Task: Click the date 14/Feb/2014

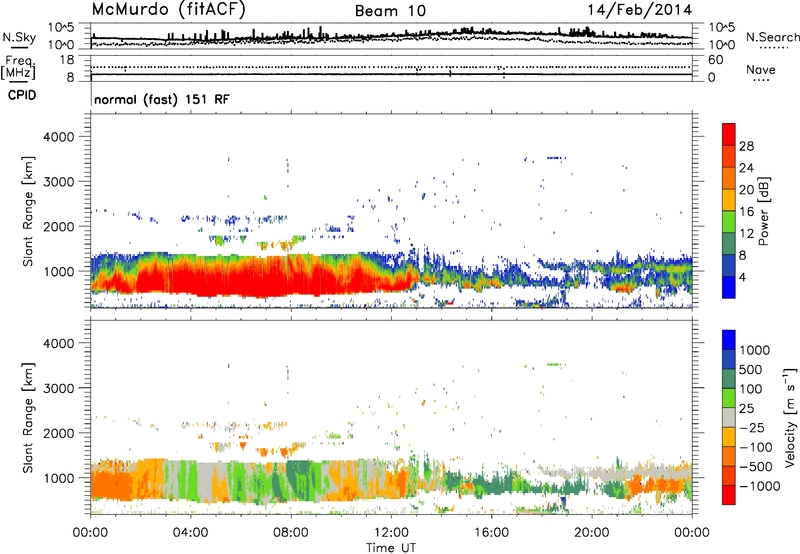Action: (x=639, y=10)
